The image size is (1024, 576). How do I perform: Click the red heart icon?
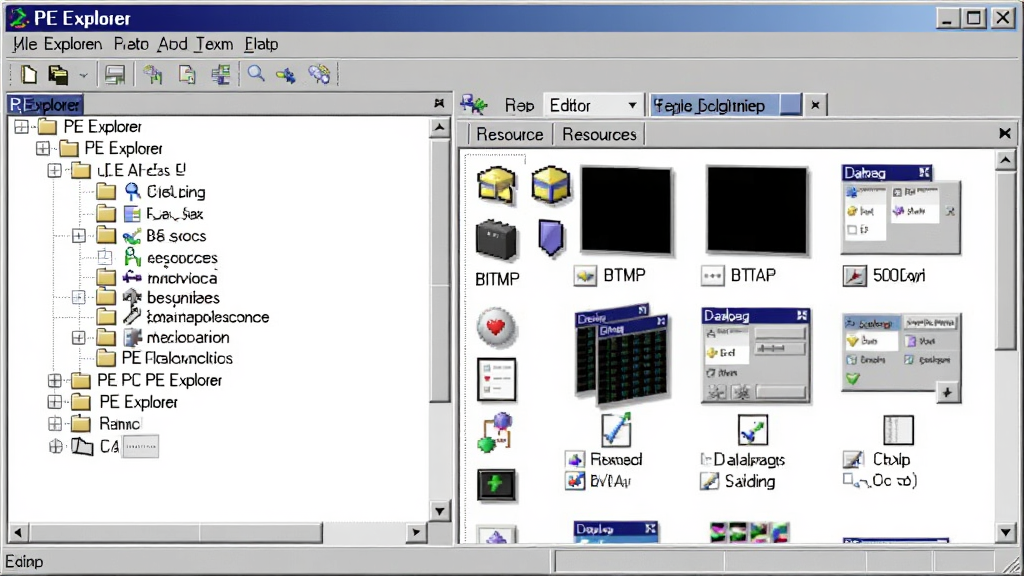coord(496,327)
